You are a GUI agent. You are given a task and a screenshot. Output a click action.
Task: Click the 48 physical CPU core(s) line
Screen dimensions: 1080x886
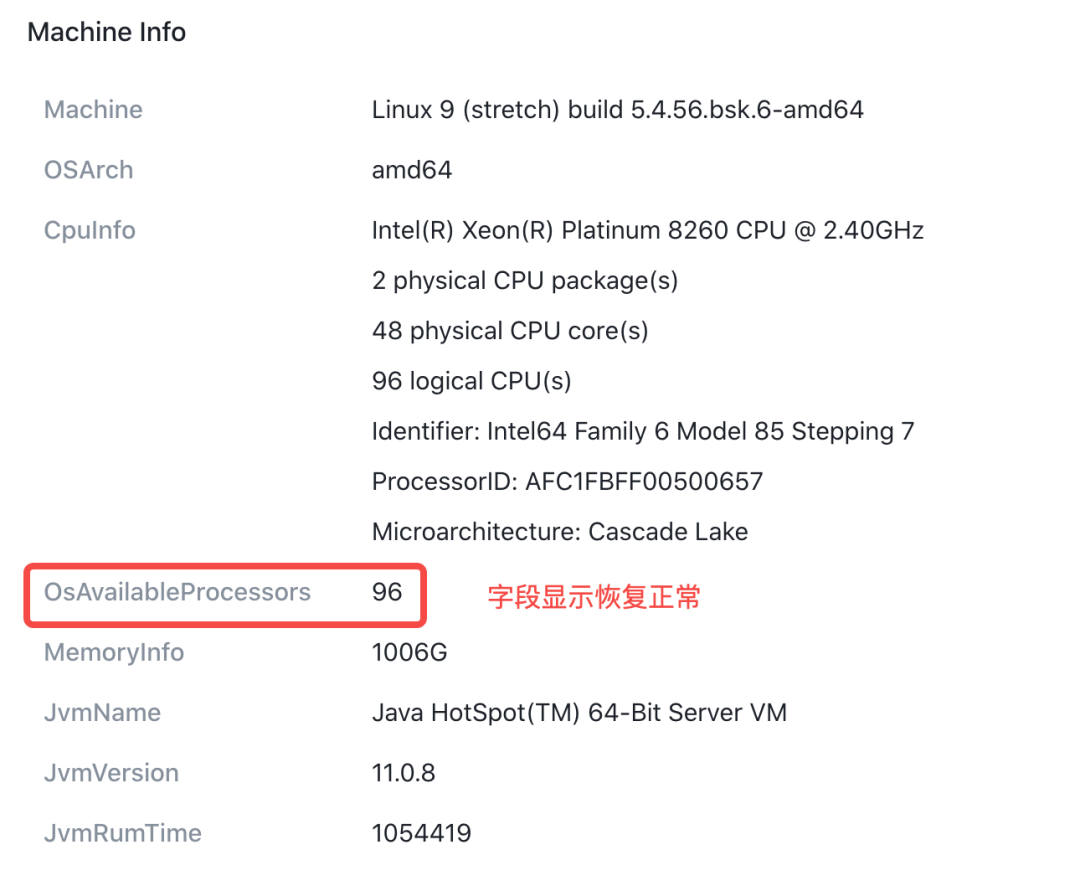click(510, 331)
